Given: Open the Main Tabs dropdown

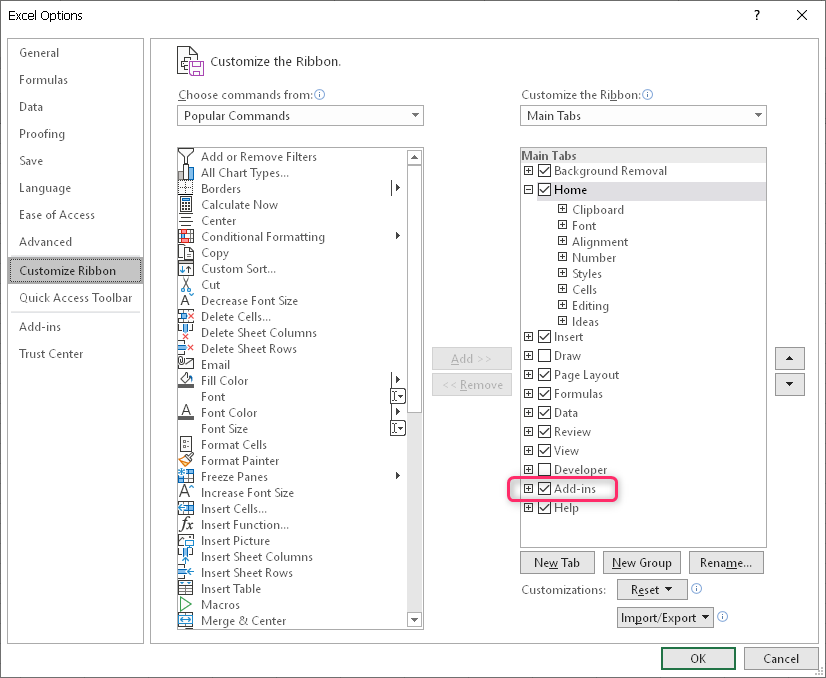Looking at the screenshot, I should click(643, 115).
